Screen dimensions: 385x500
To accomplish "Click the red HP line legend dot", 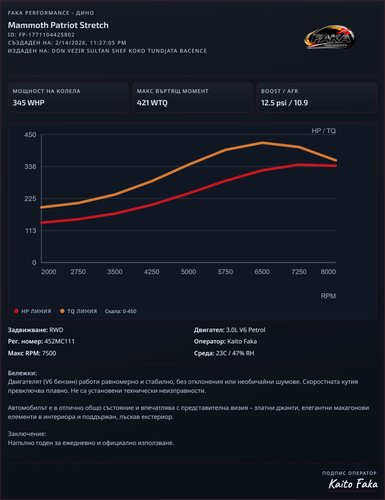I will point(16,311).
